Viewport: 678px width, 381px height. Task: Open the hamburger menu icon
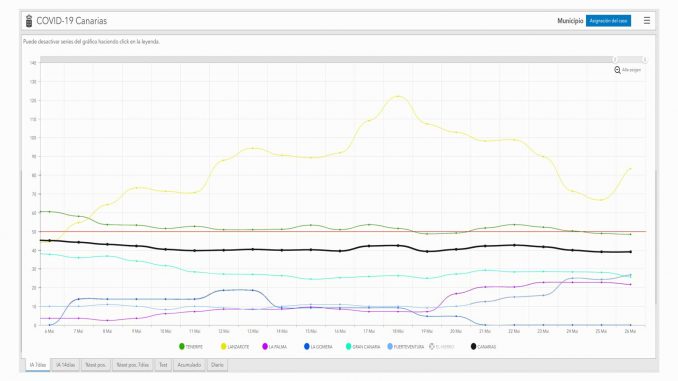point(646,20)
